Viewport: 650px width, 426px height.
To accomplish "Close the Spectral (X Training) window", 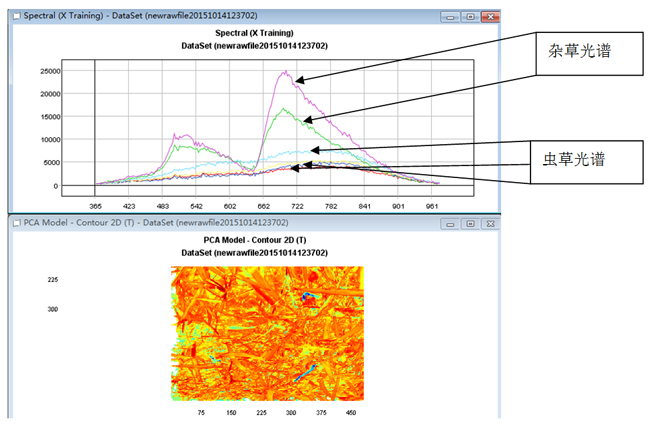I will 489,18.
